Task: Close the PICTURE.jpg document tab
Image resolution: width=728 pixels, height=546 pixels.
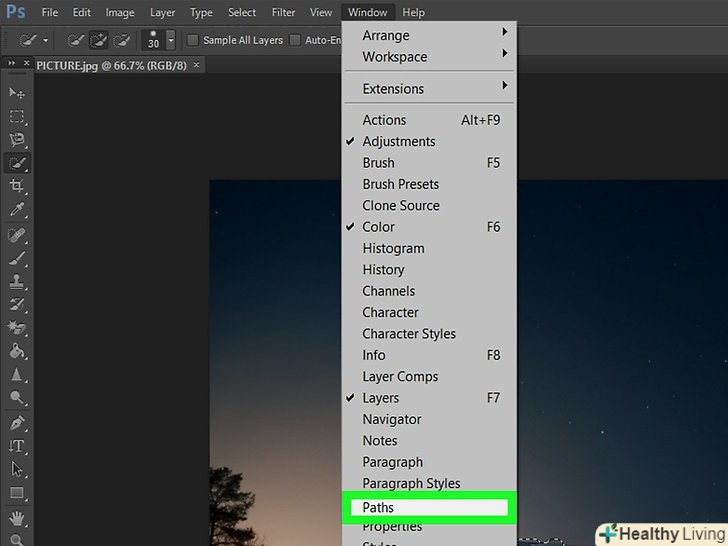Action: coord(197,64)
